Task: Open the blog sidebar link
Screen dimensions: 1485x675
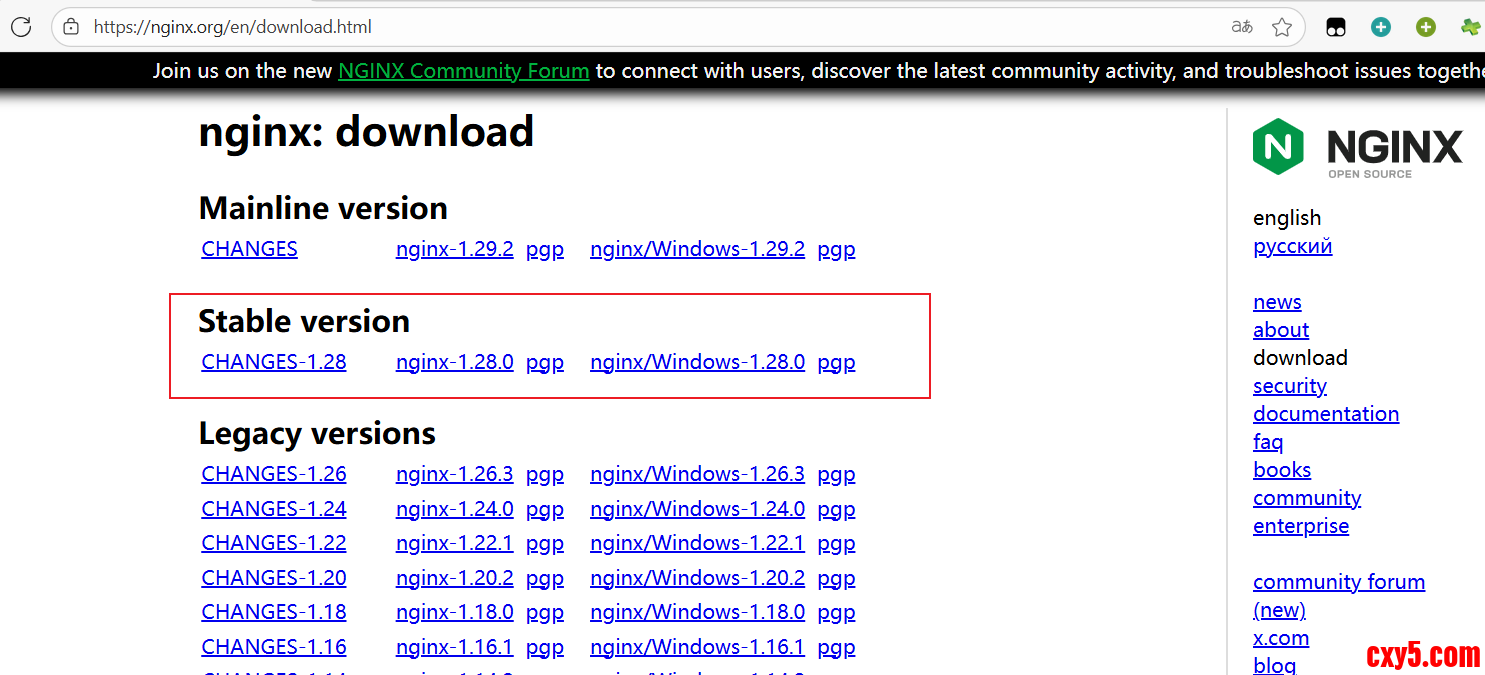Action: 1275,665
